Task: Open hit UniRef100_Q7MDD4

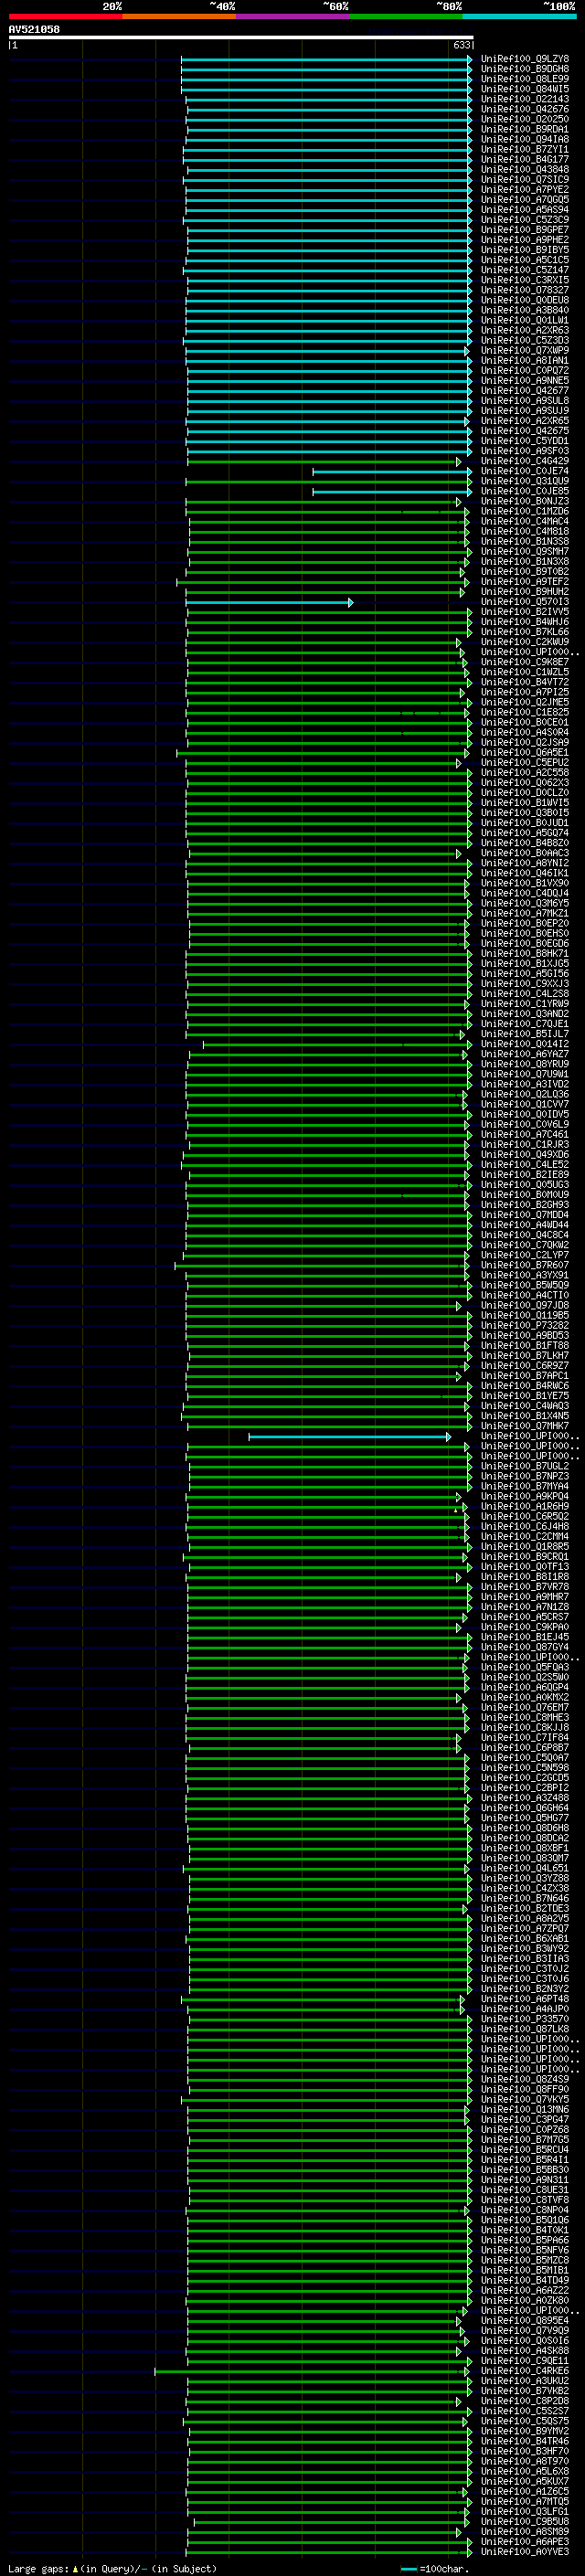Action: tap(525, 1215)
